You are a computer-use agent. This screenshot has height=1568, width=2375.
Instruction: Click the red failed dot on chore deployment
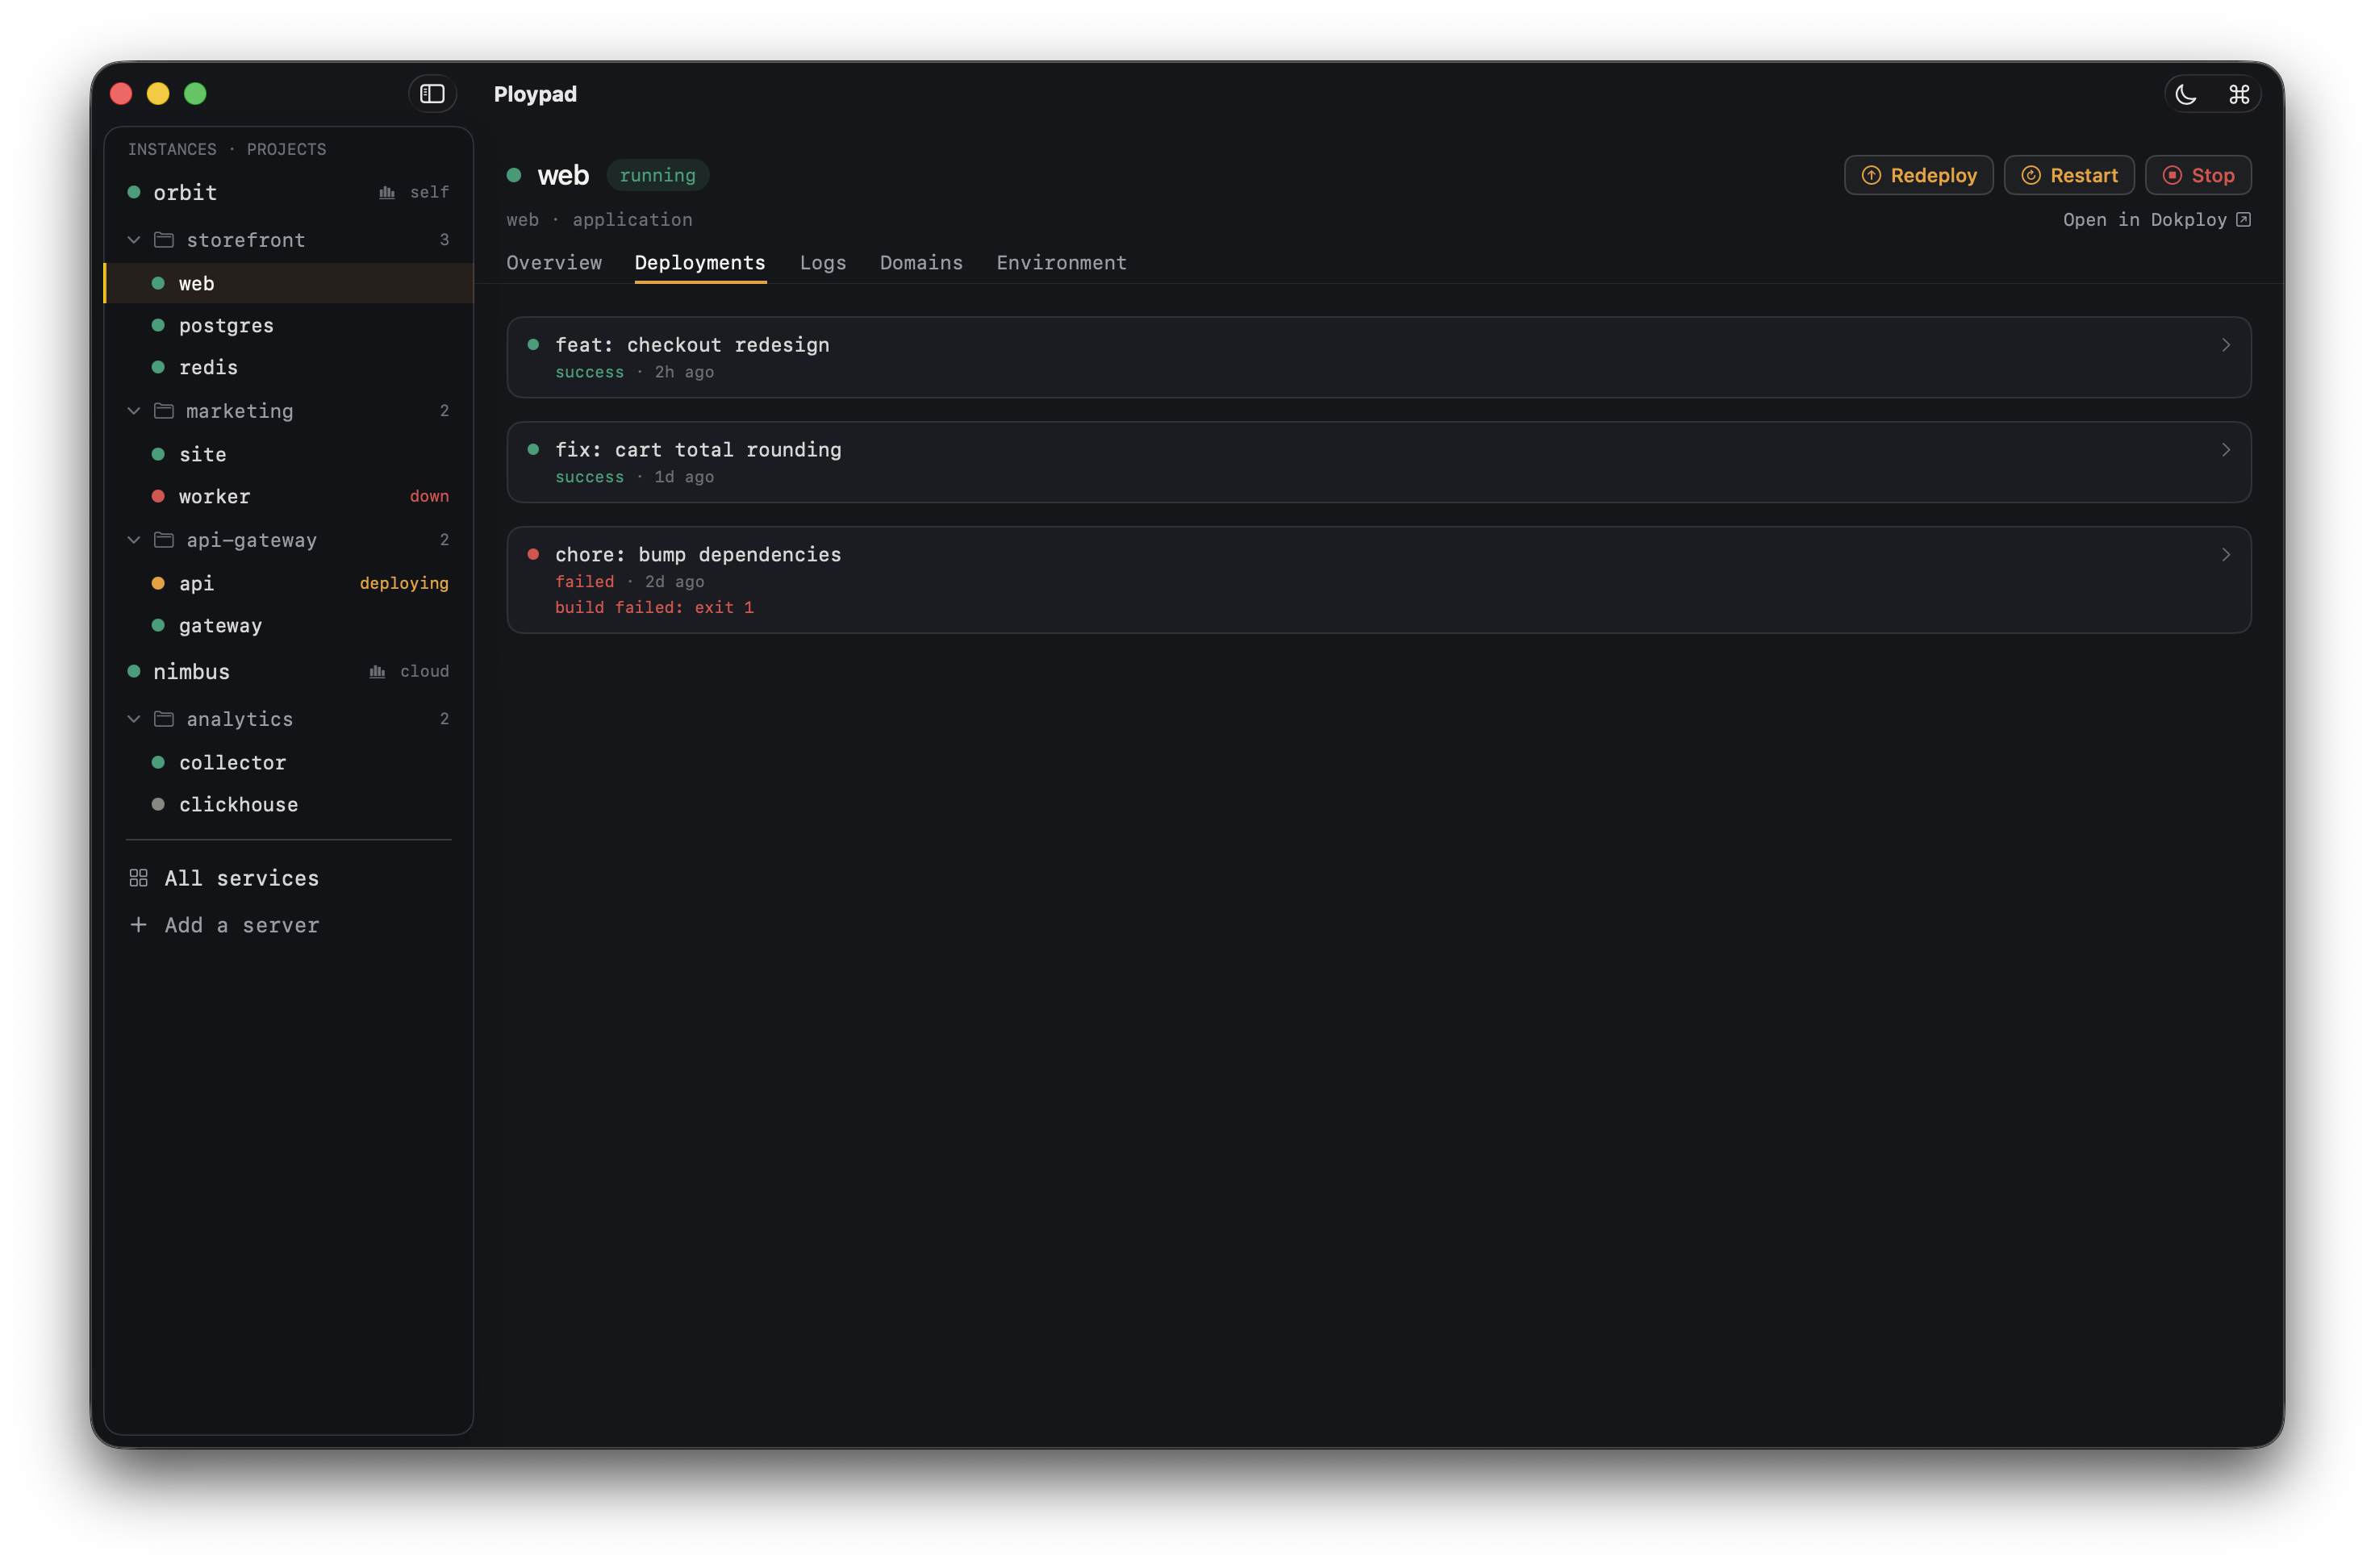tap(533, 555)
